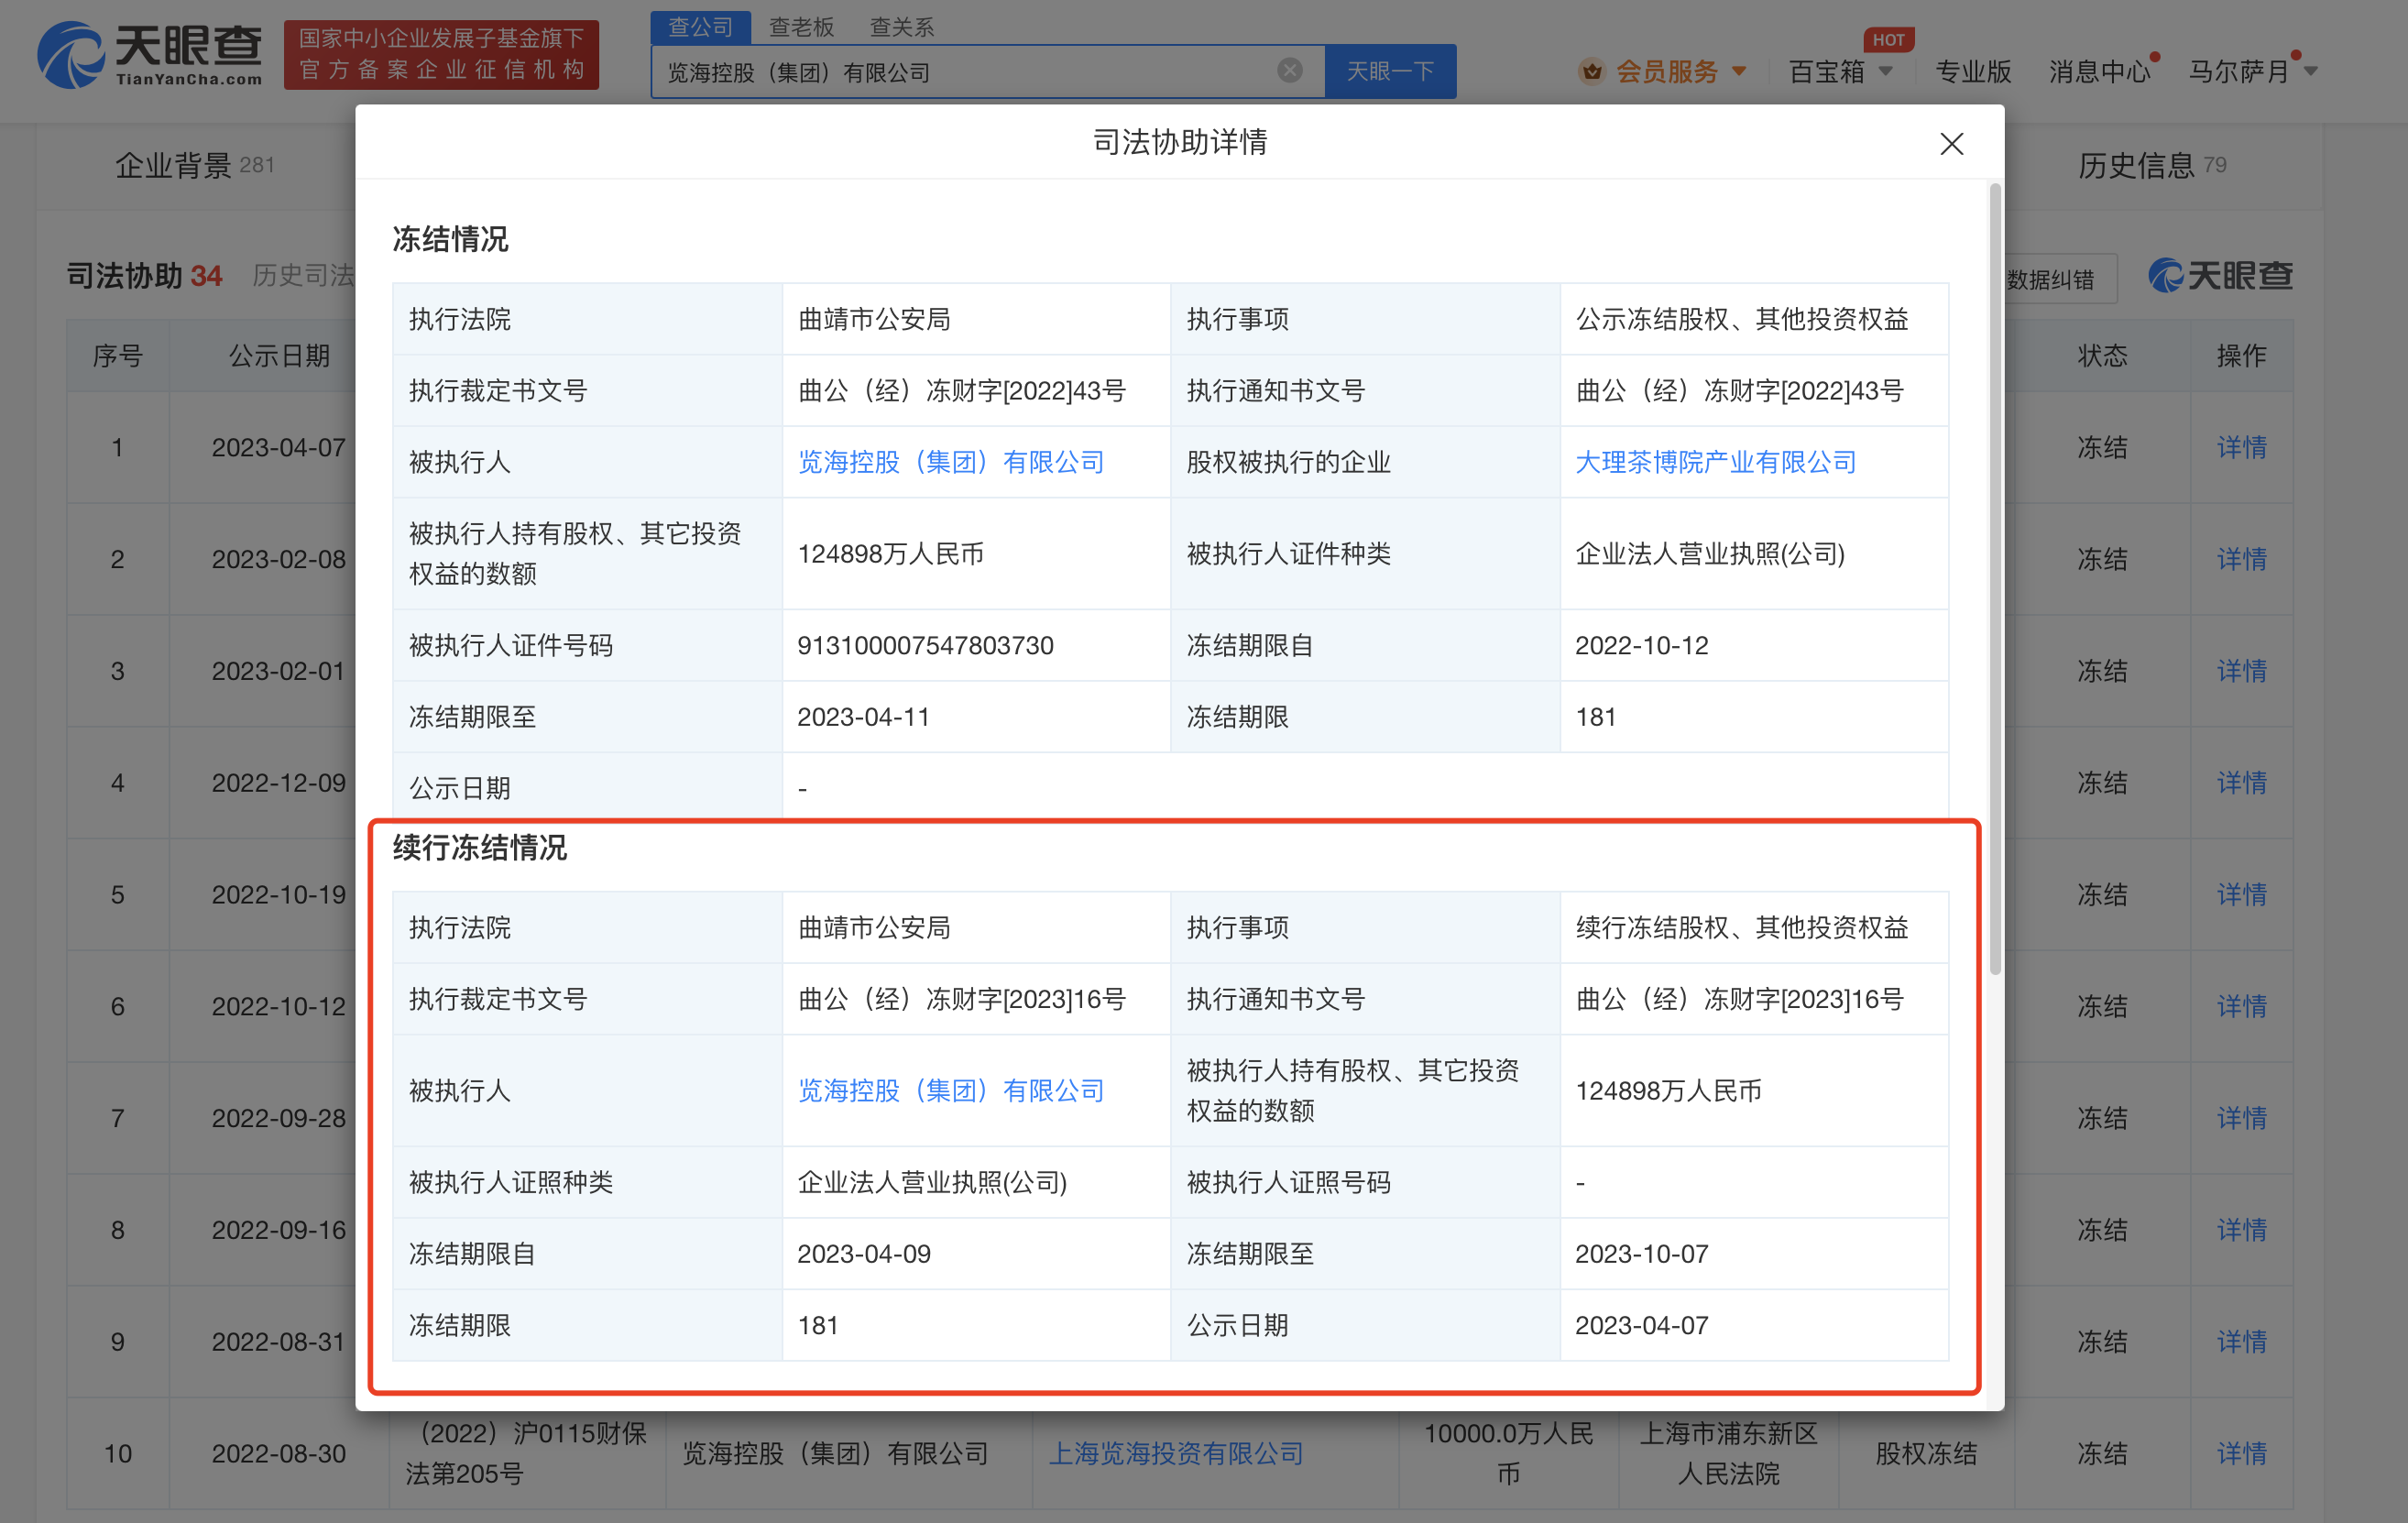The image size is (2408, 1523).
Task: Clear the search box text
Action: (x=1289, y=70)
